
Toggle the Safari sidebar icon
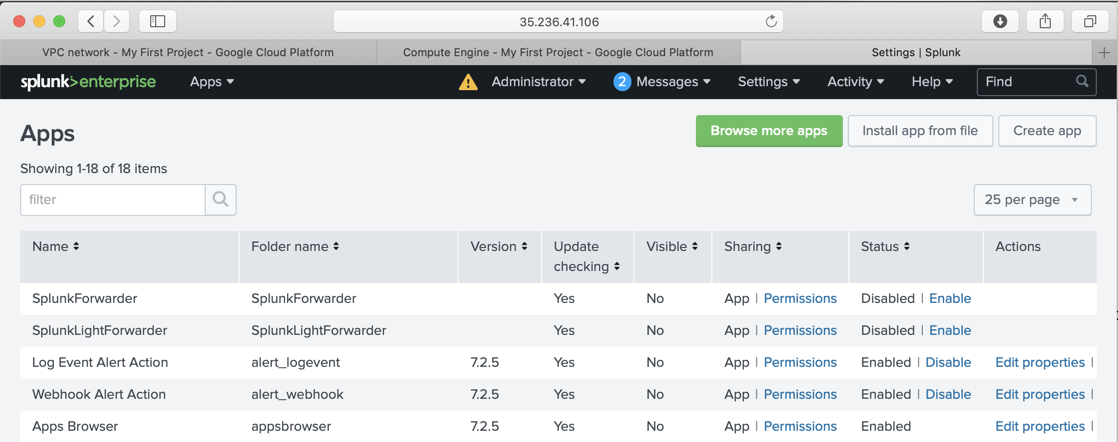(x=158, y=21)
